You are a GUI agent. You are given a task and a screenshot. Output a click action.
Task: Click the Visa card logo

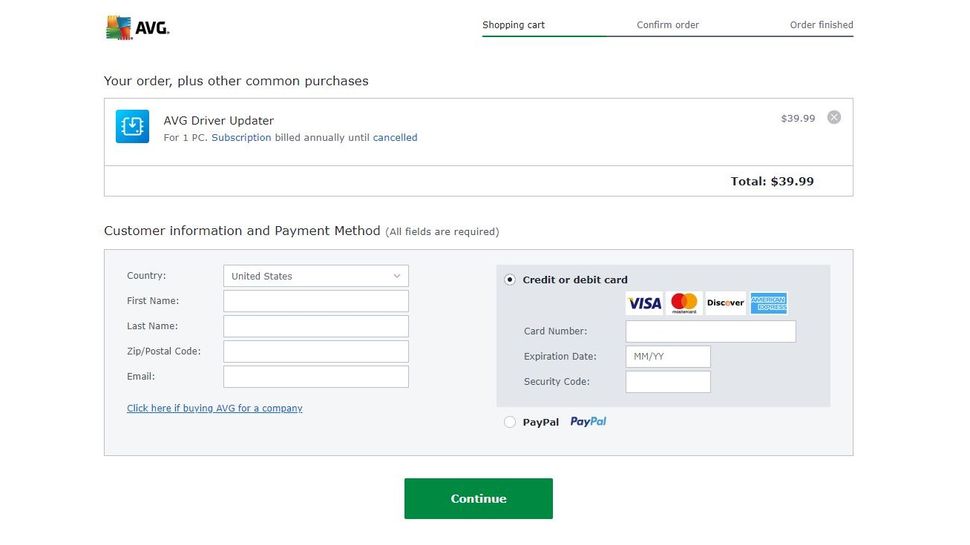pyautogui.click(x=644, y=303)
